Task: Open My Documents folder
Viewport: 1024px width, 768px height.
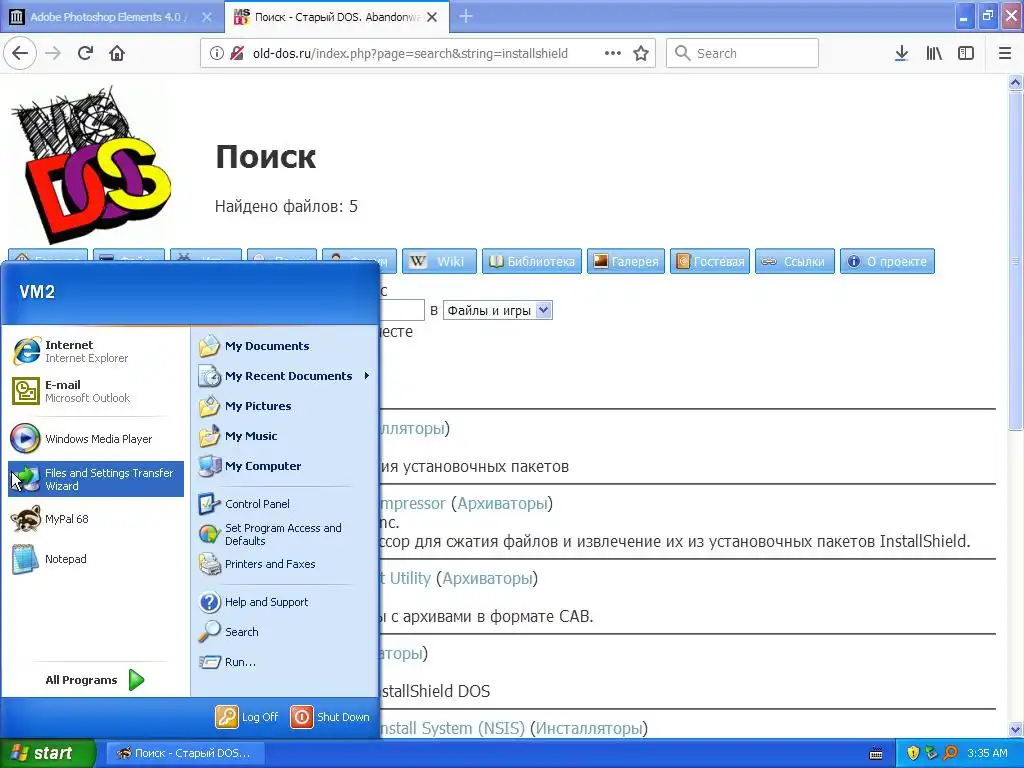Action: 284,346
